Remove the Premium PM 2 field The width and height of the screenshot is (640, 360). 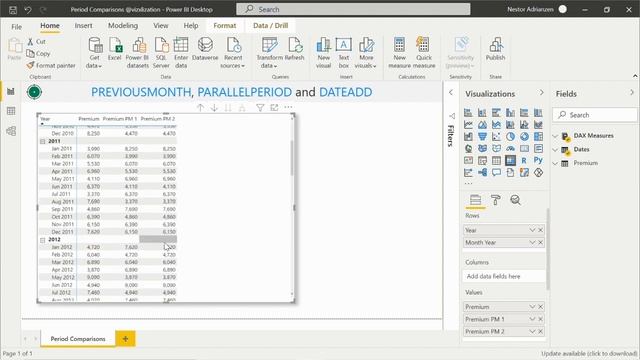tap(540, 331)
